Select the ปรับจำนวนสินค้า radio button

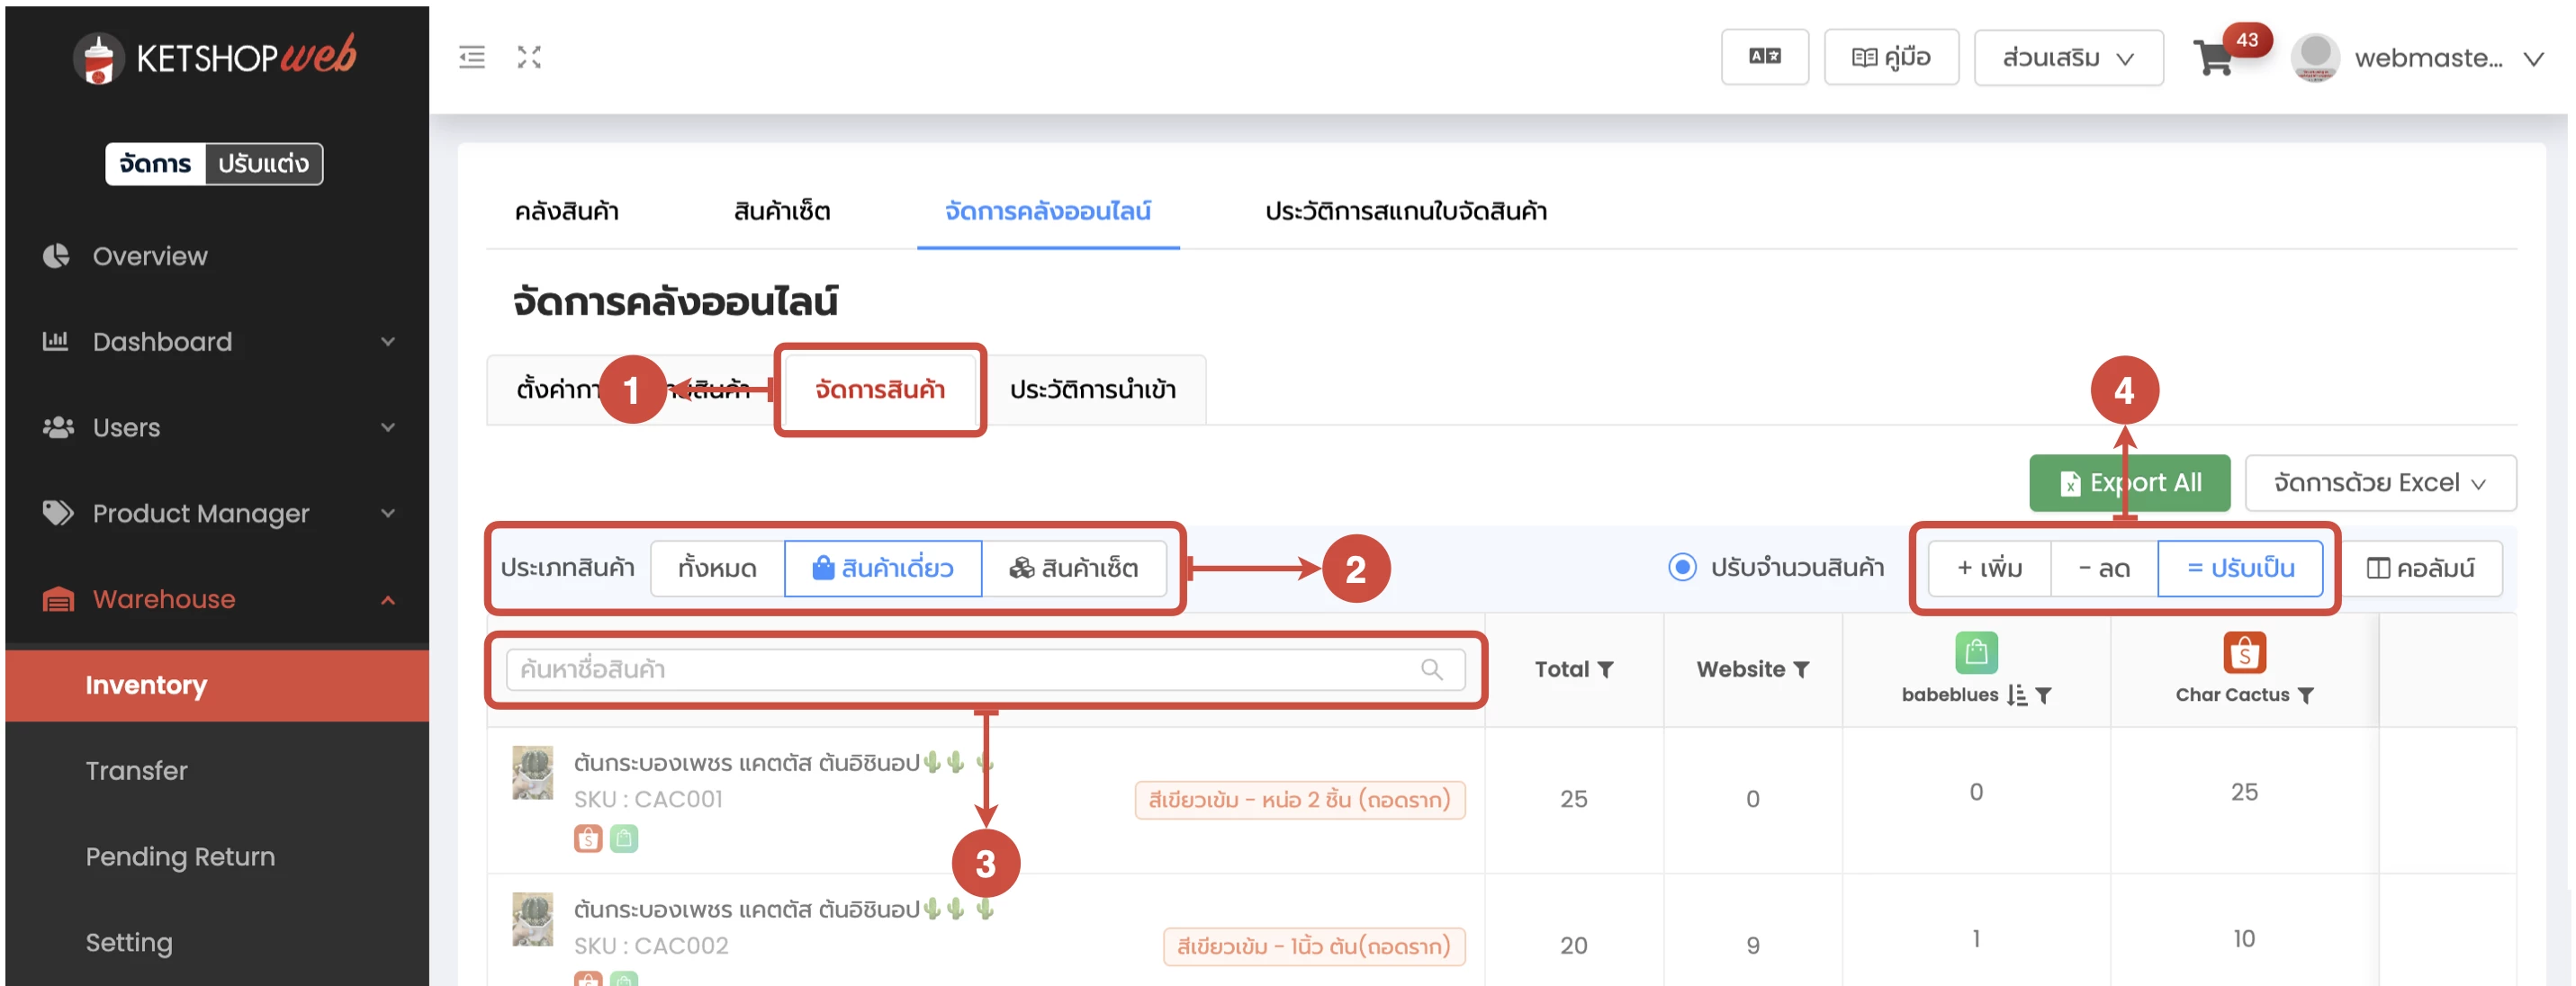1682,568
